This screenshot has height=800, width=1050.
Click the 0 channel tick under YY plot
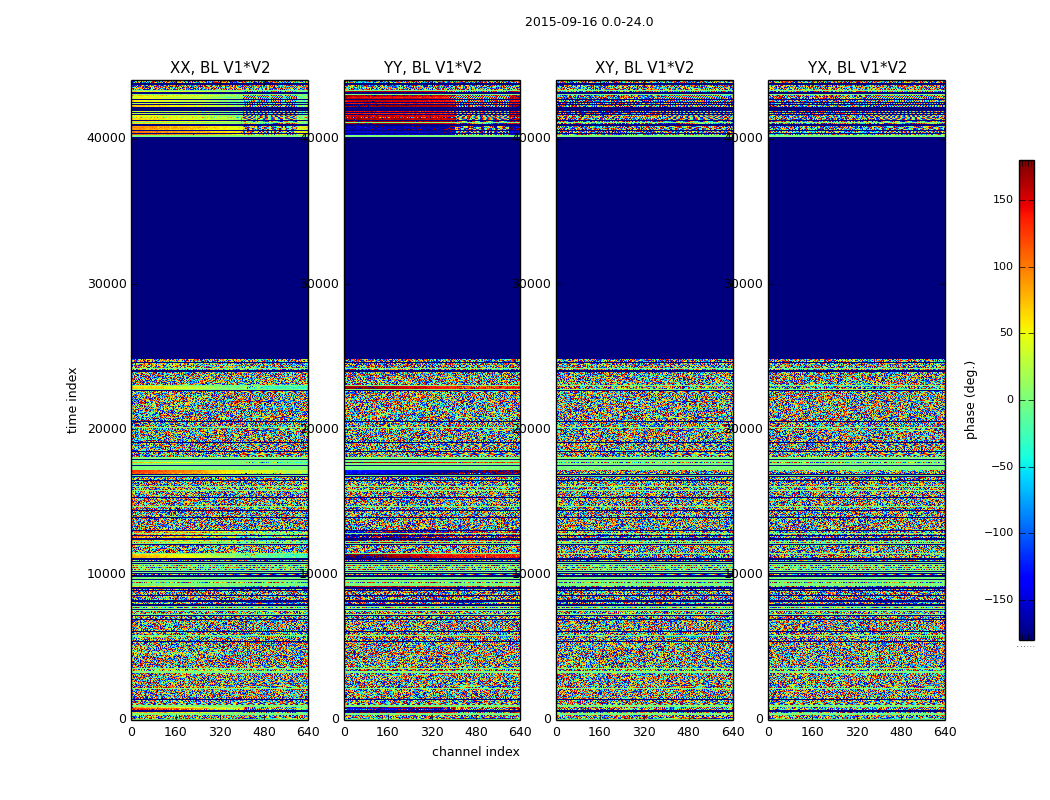[x=345, y=732]
